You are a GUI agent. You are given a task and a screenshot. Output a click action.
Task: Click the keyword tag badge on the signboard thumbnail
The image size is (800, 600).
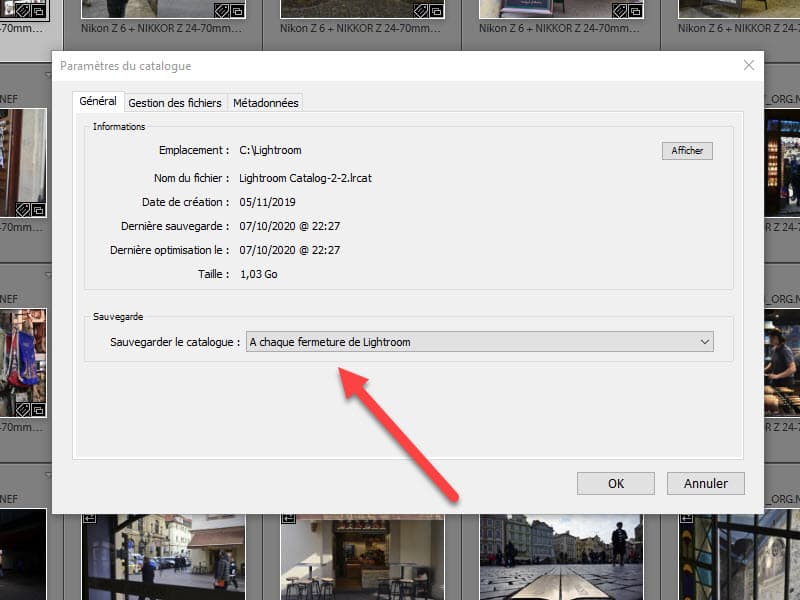(x=619, y=10)
